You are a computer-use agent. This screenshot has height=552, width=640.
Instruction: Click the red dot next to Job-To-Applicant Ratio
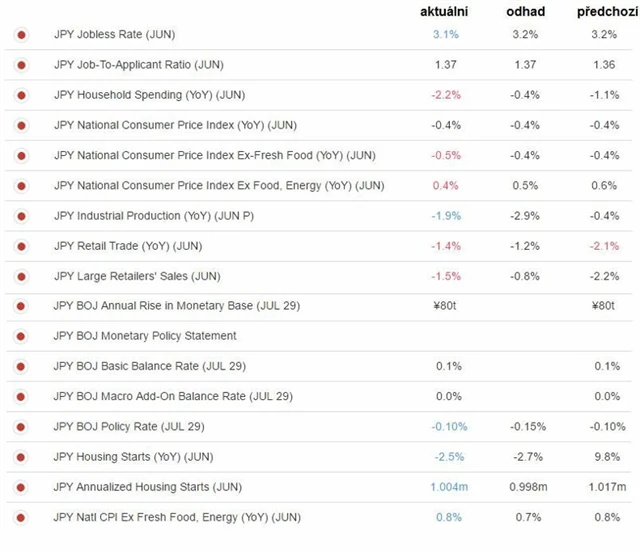coord(21,65)
